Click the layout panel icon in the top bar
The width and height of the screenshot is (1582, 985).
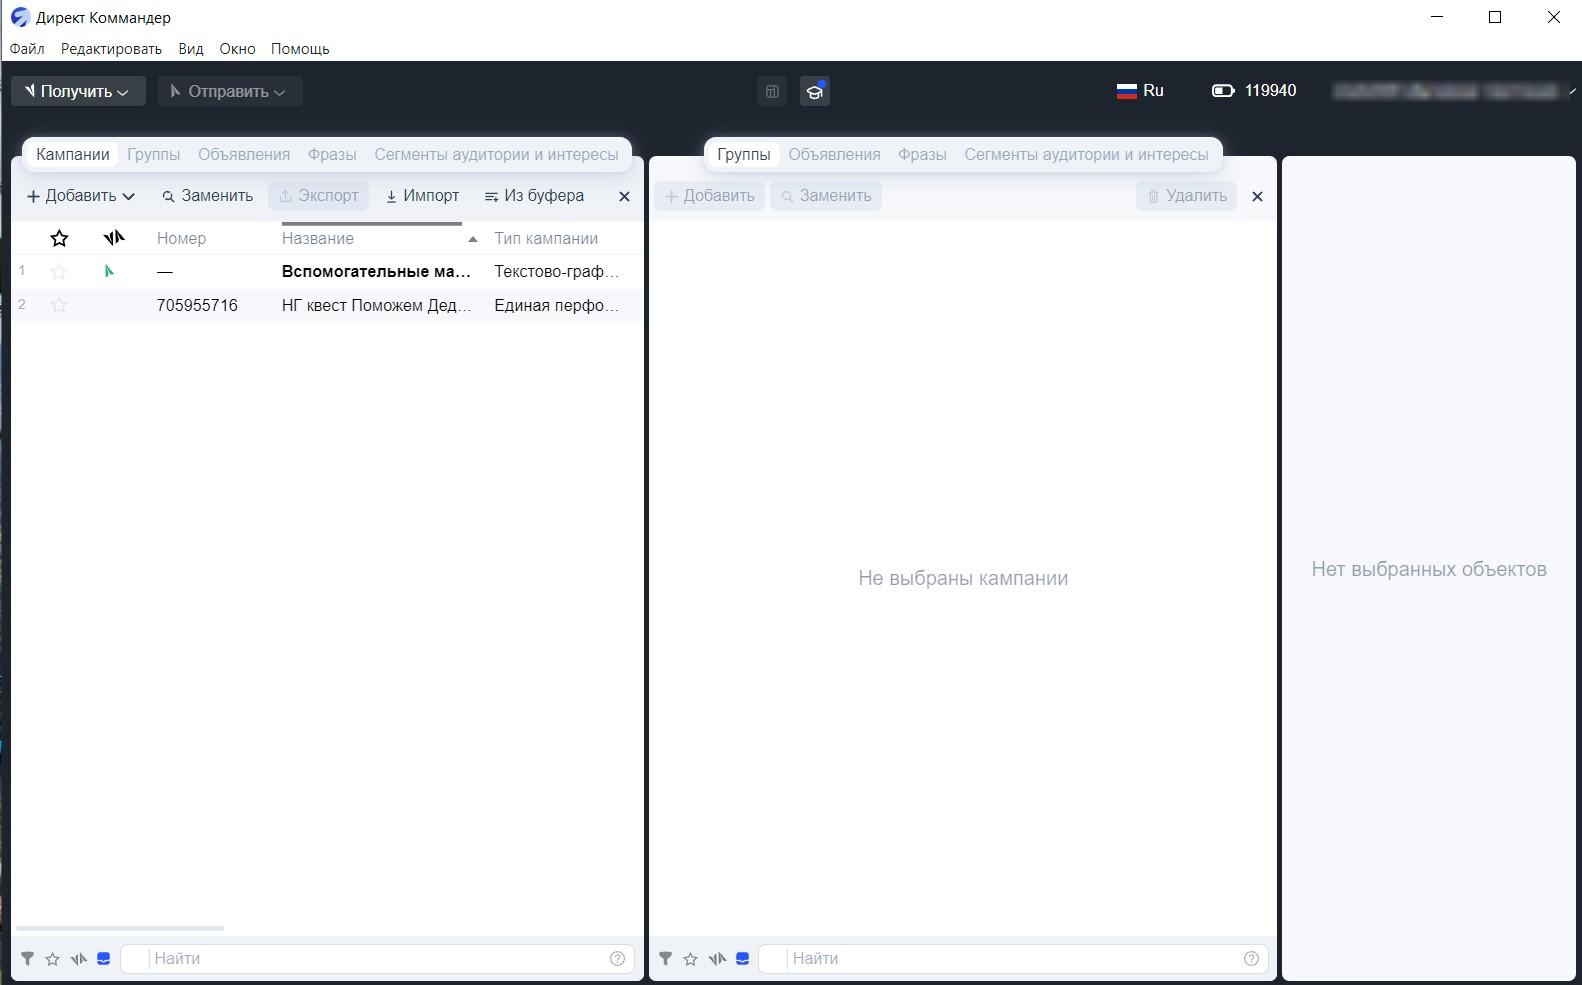(772, 91)
